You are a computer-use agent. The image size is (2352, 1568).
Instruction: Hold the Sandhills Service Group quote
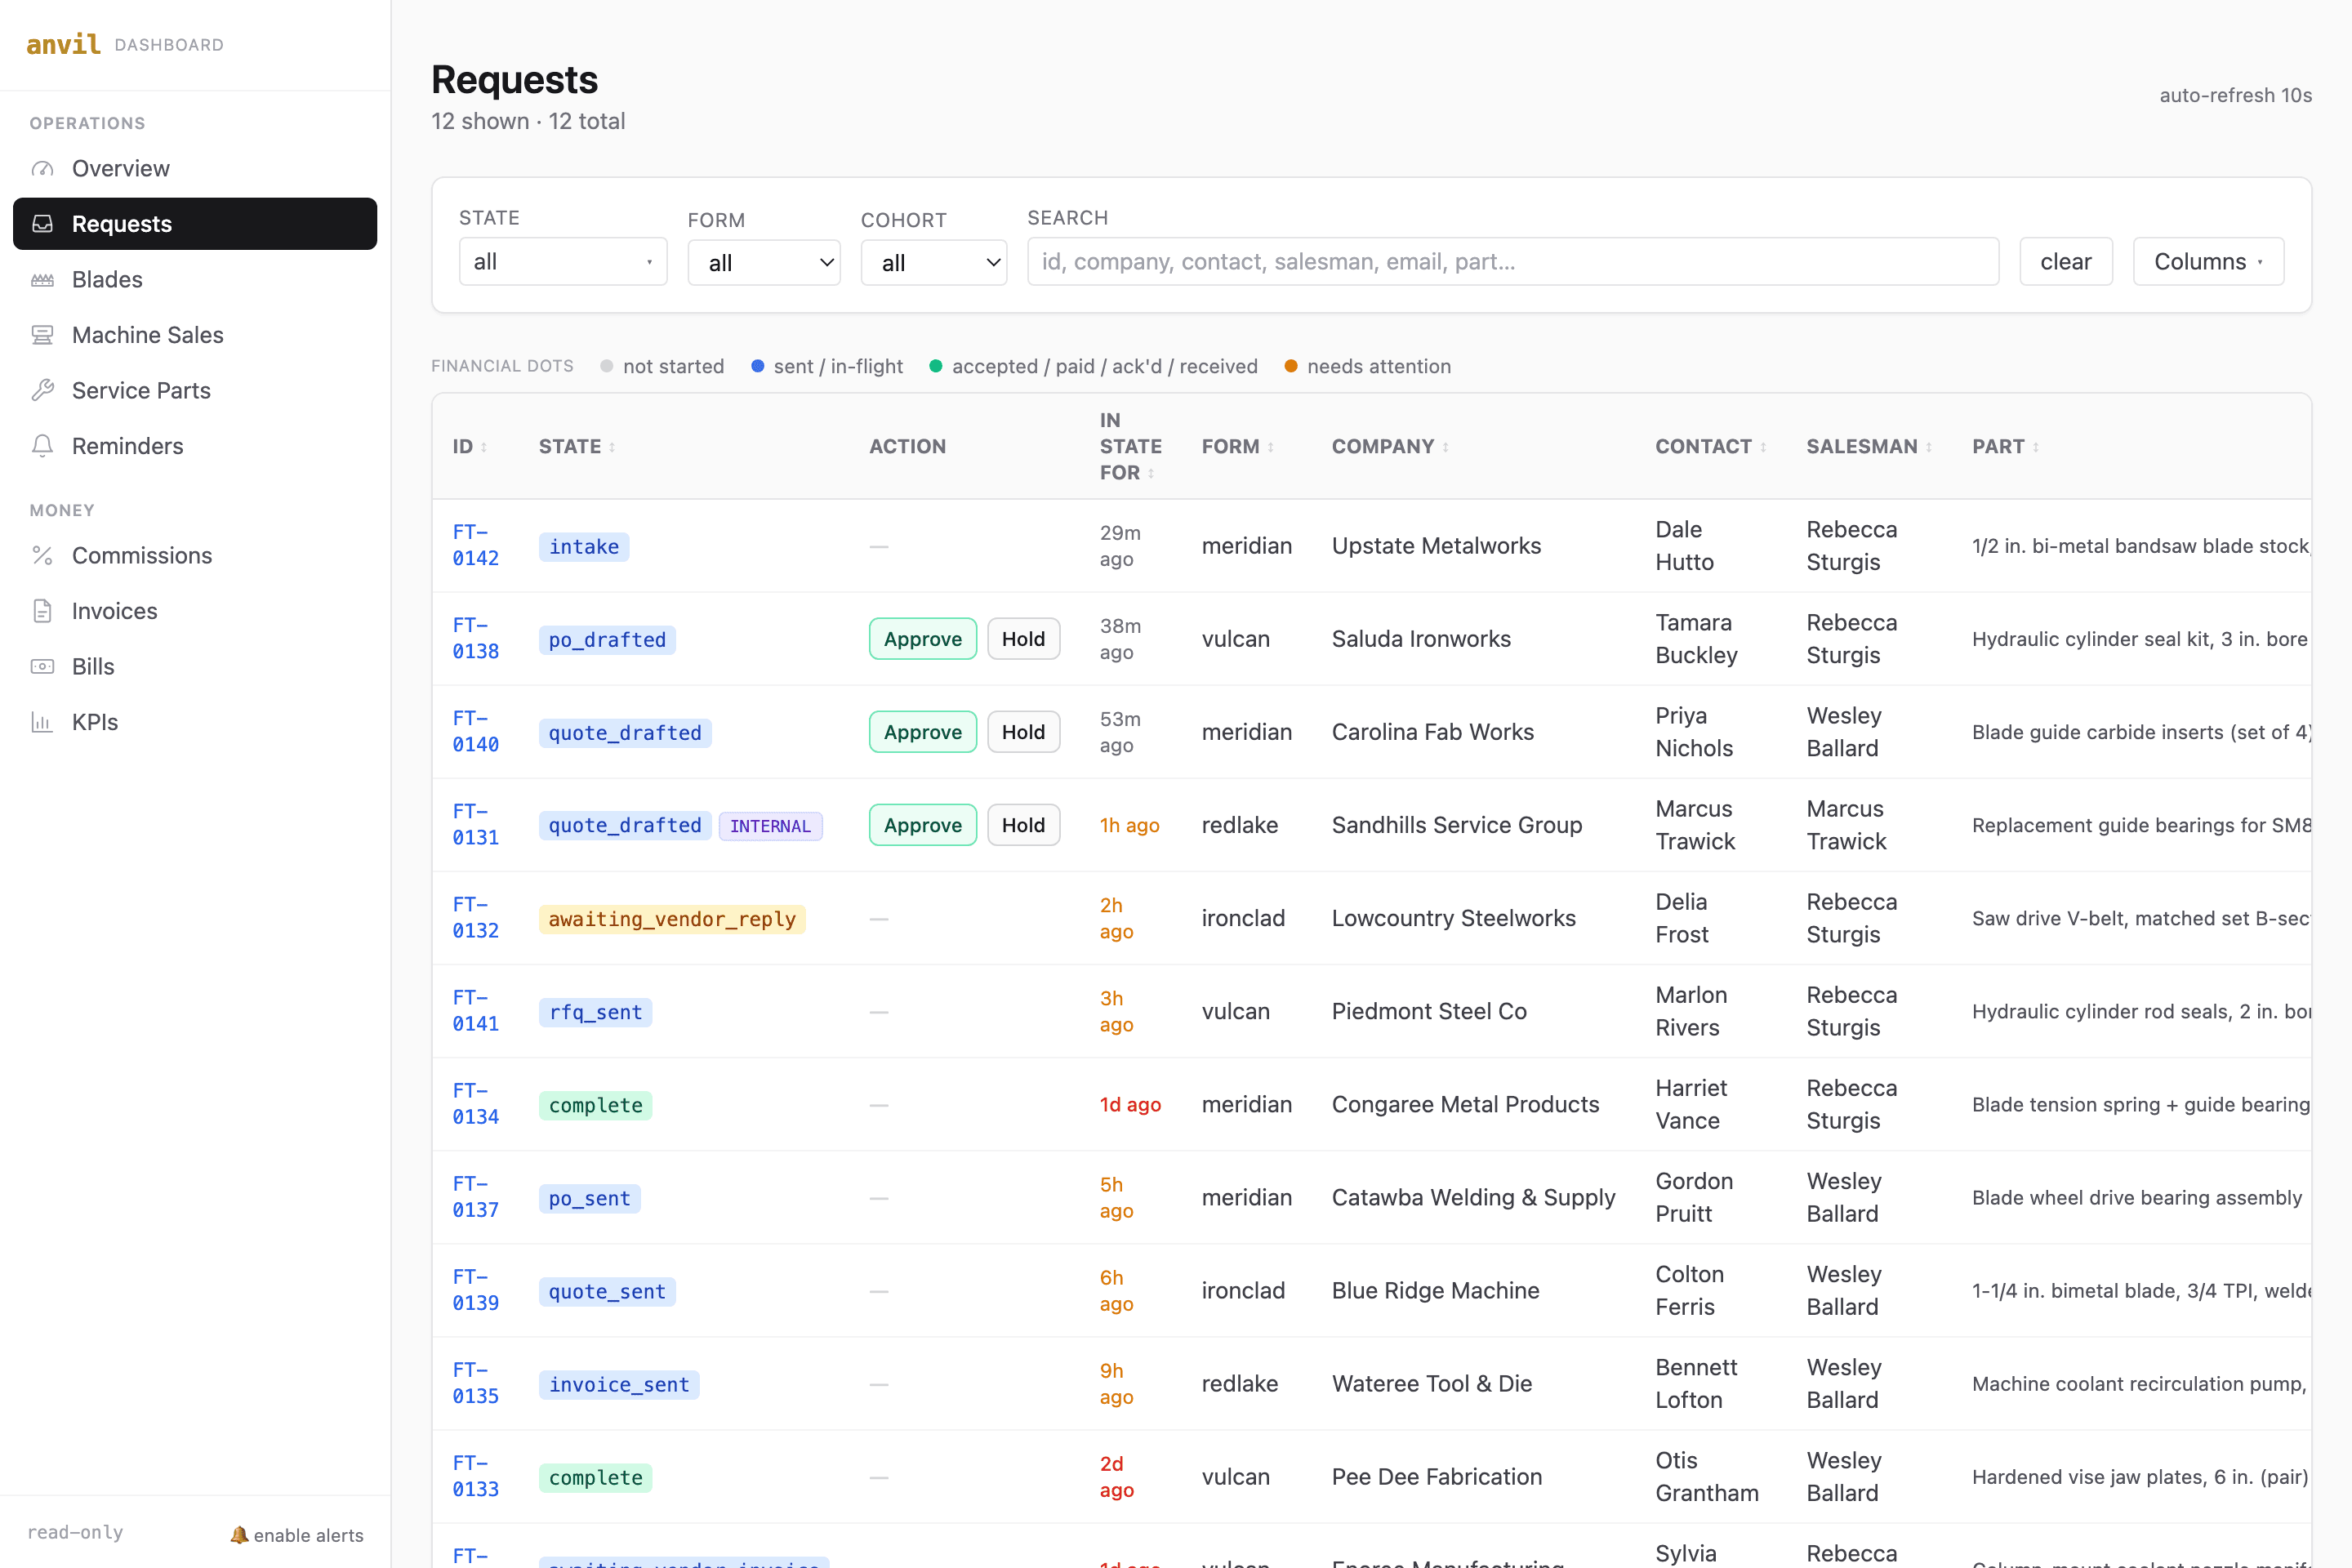pos(1023,825)
